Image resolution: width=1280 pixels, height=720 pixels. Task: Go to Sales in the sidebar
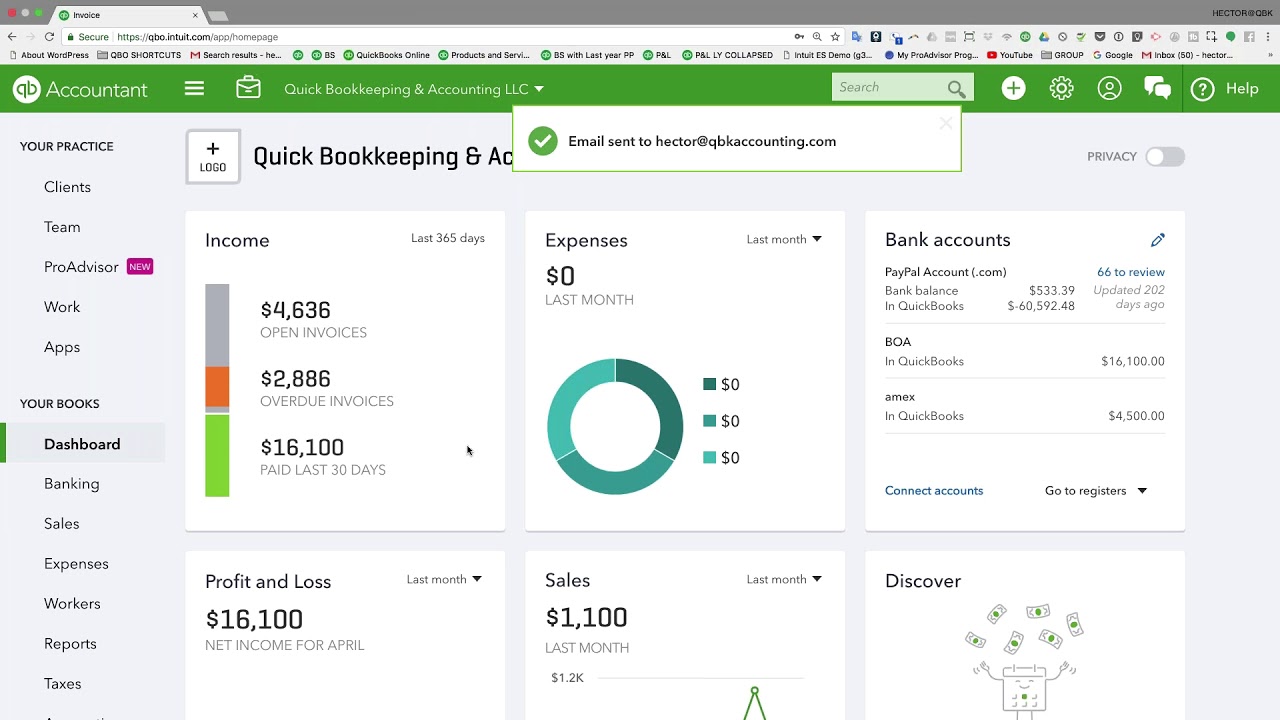pyautogui.click(x=62, y=524)
